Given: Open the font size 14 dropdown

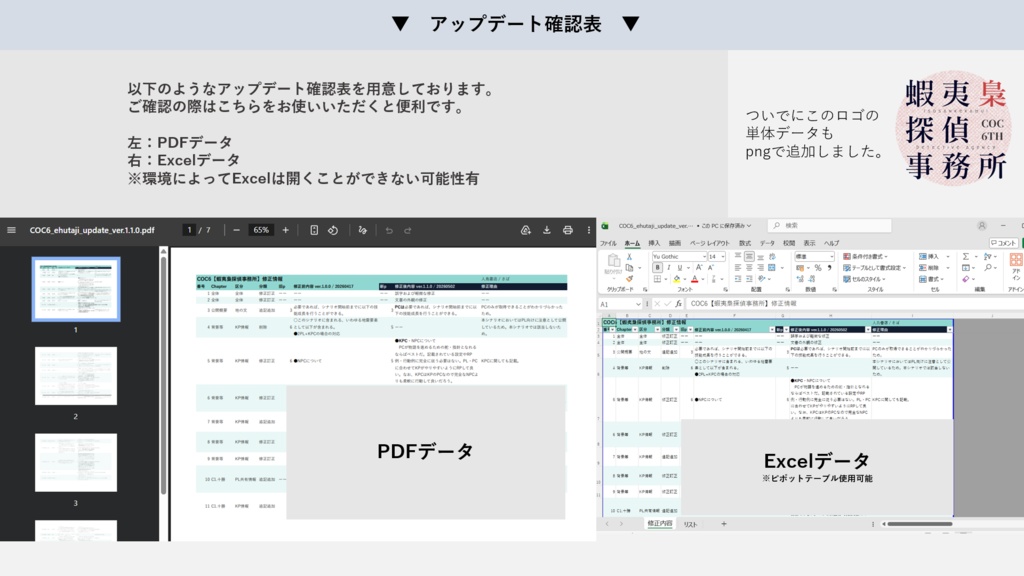Looking at the screenshot, I should (722, 257).
